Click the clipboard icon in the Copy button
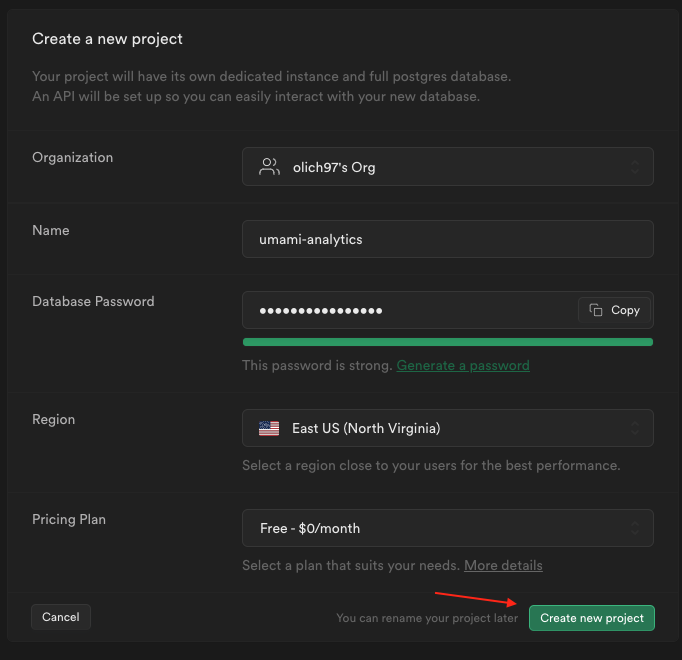Viewport: 682px width, 660px height. pos(596,310)
